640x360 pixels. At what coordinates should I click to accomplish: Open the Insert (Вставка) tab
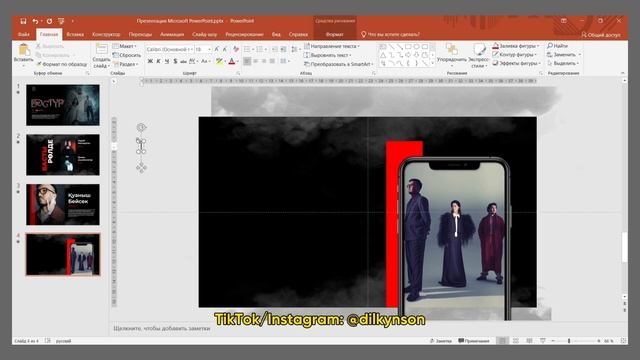[75, 34]
